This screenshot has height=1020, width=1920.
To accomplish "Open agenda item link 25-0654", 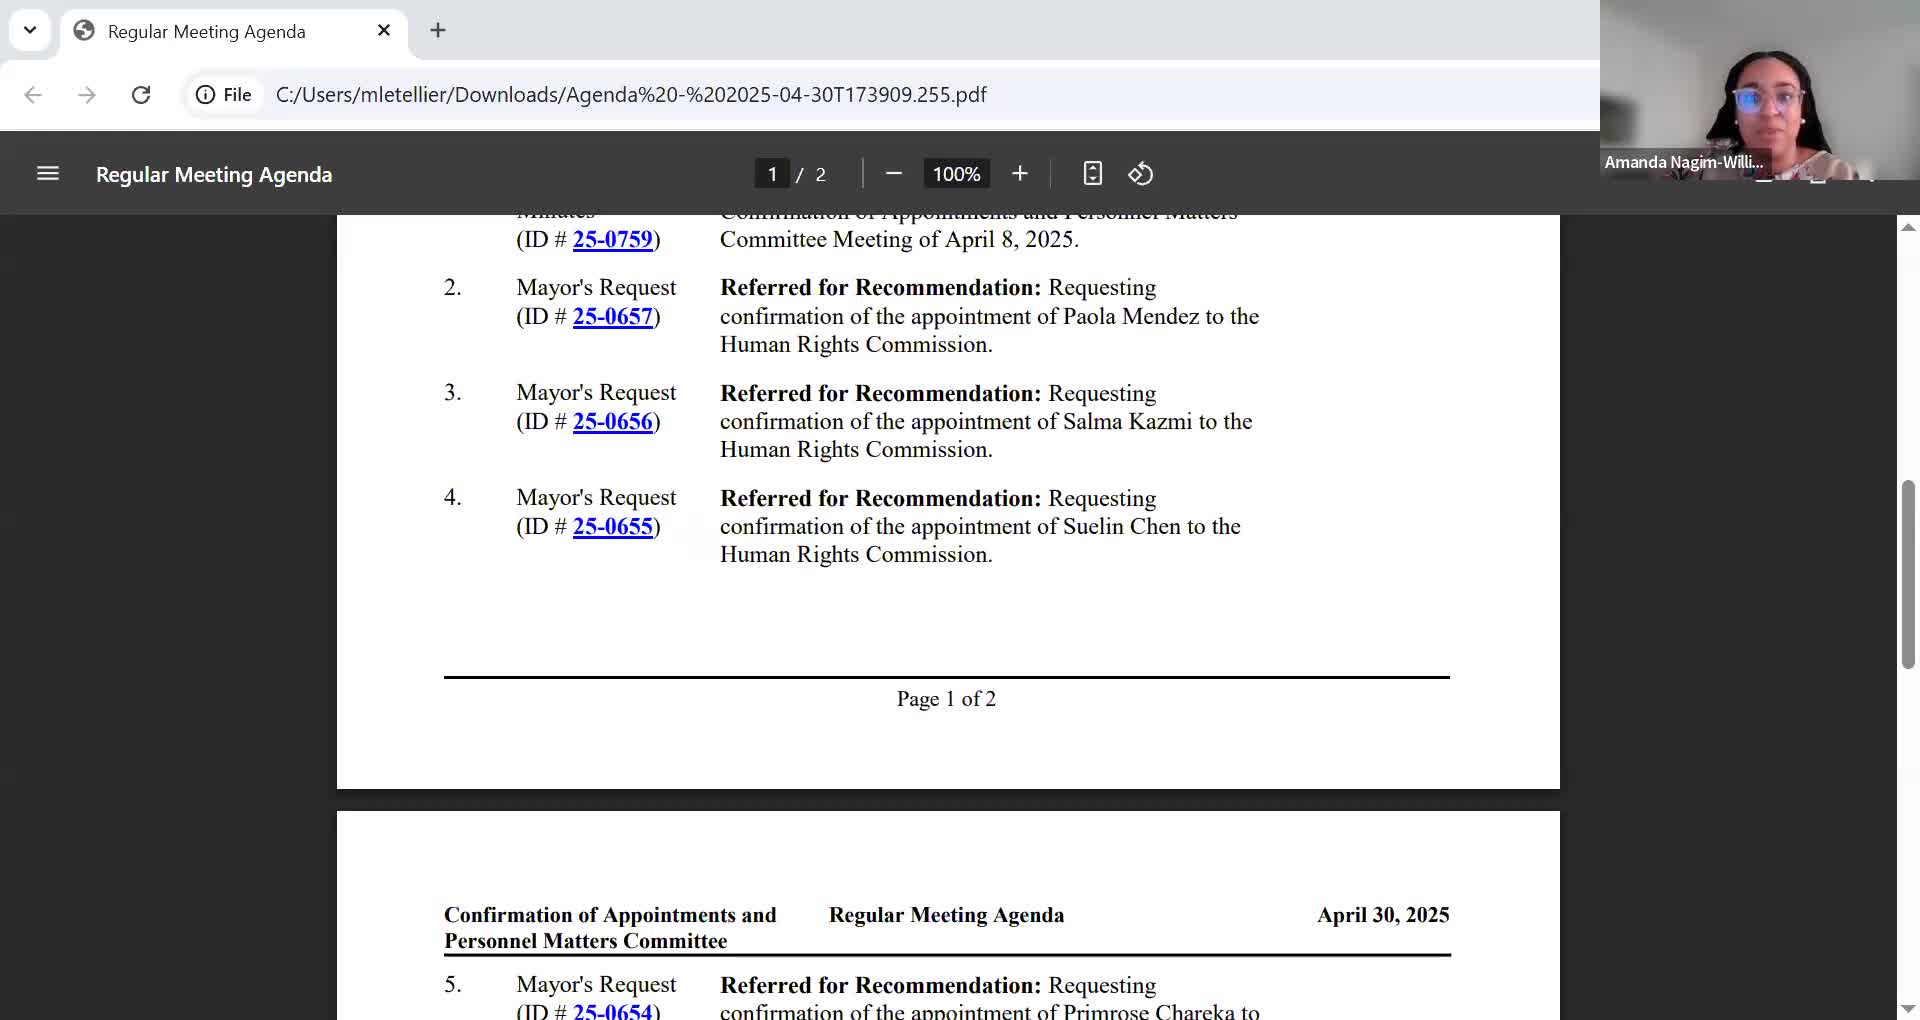I will pos(612,1011).
